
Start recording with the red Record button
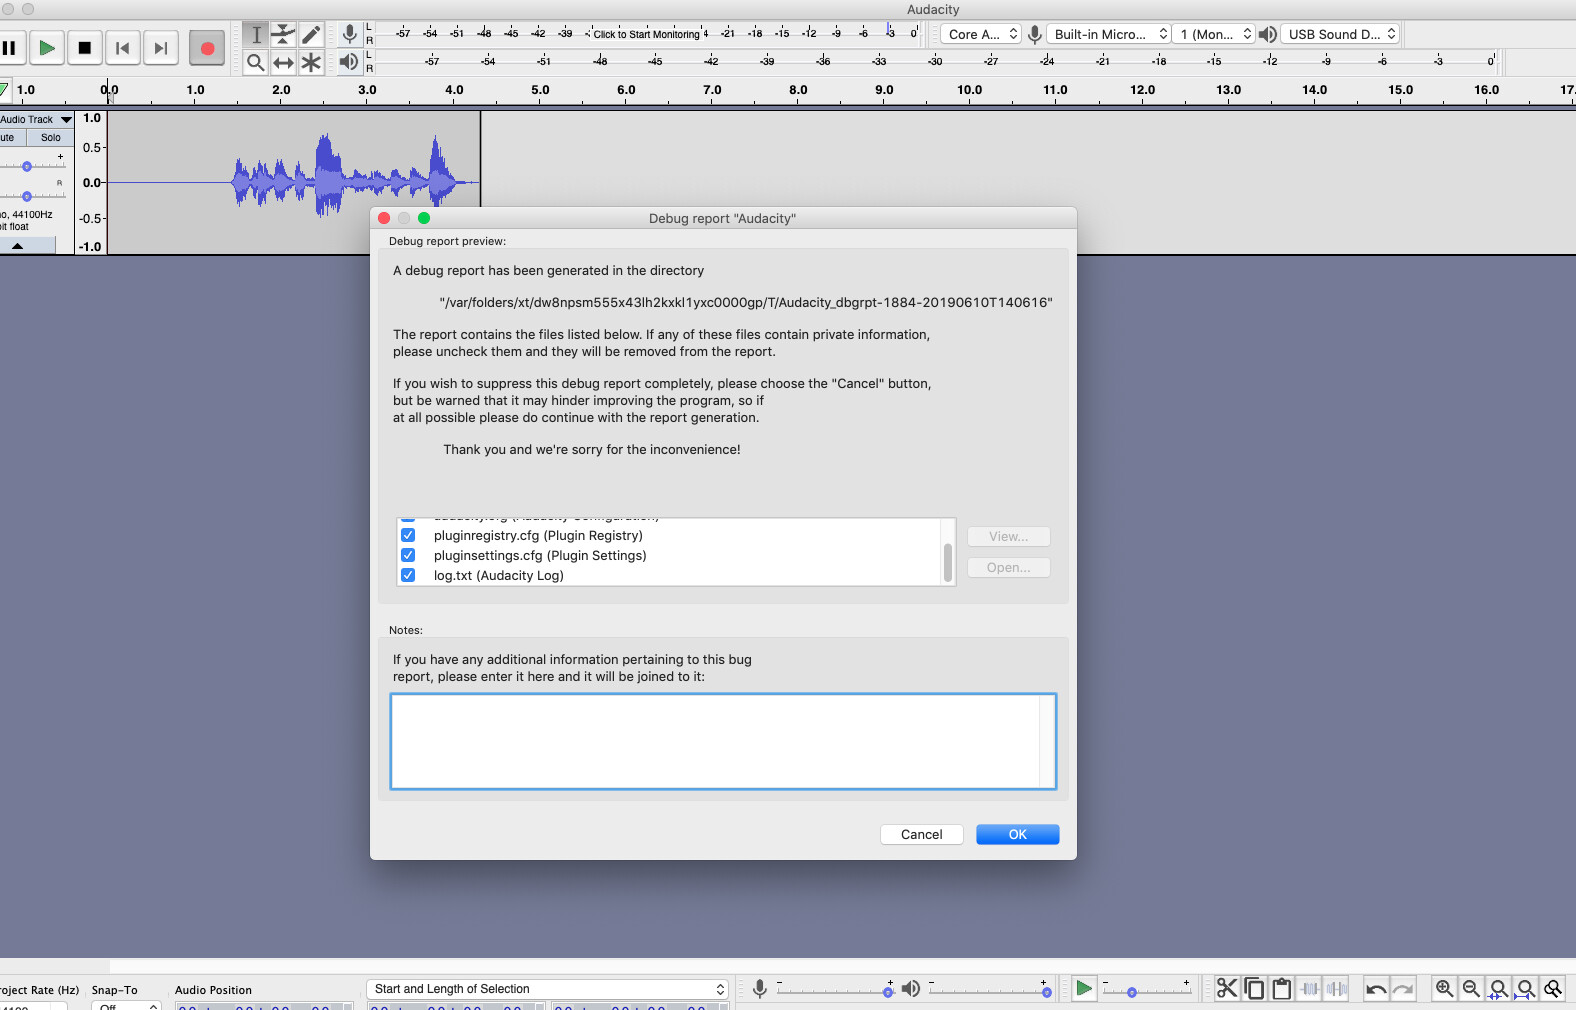click(x=207, y=48)
